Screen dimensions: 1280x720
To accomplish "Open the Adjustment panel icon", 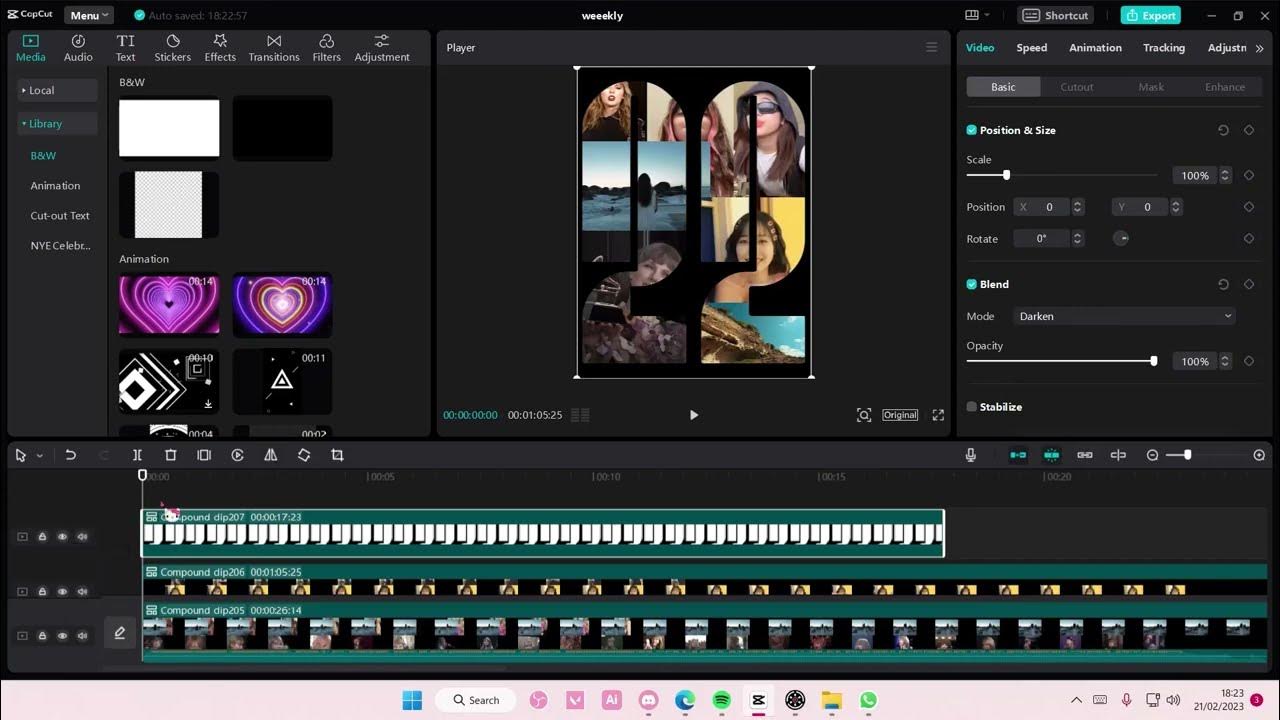I will 382,48.
